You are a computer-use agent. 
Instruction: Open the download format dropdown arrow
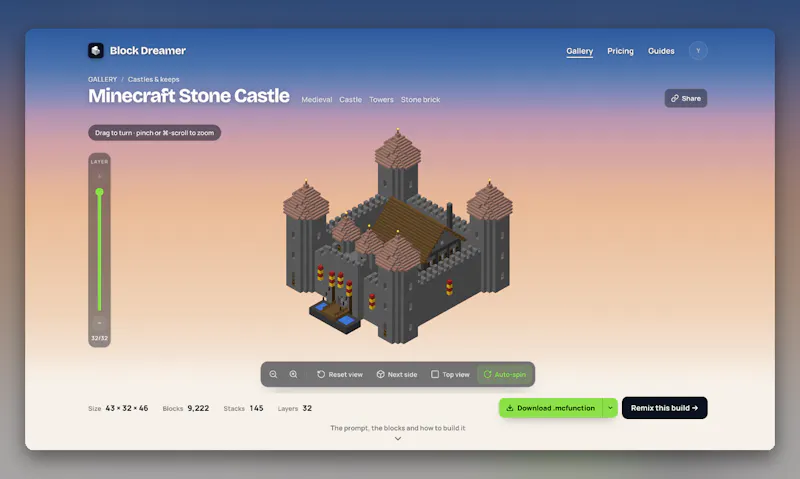[x=610, y=408]
